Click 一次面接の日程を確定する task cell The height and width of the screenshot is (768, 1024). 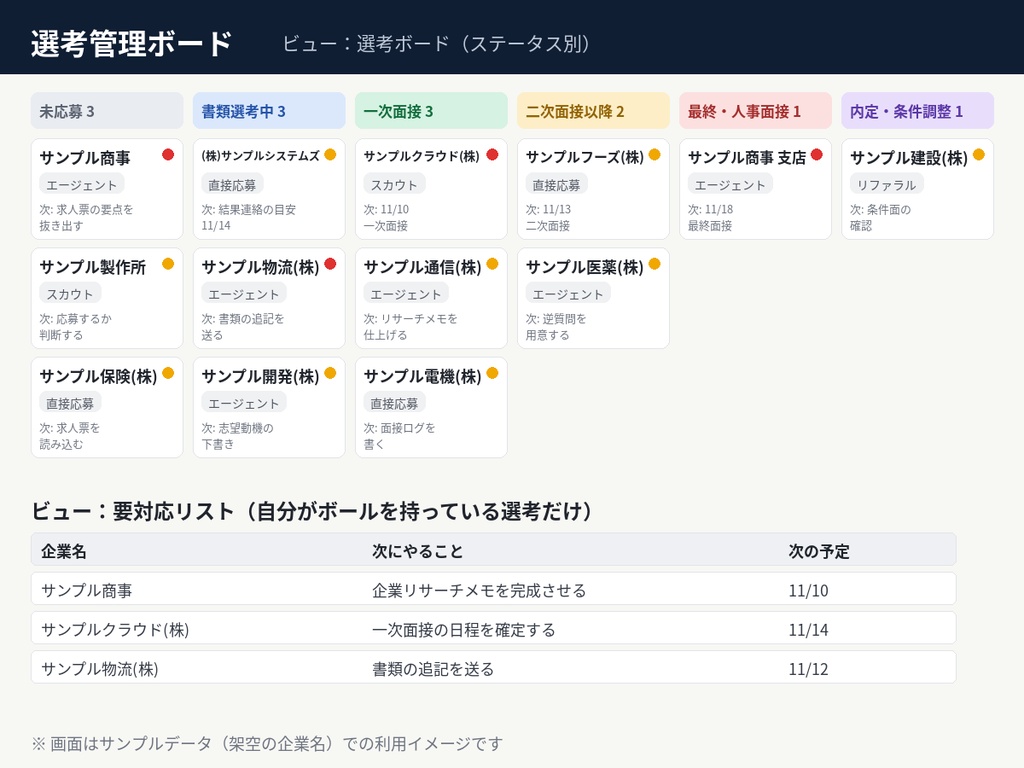click(x=464, y=630)
